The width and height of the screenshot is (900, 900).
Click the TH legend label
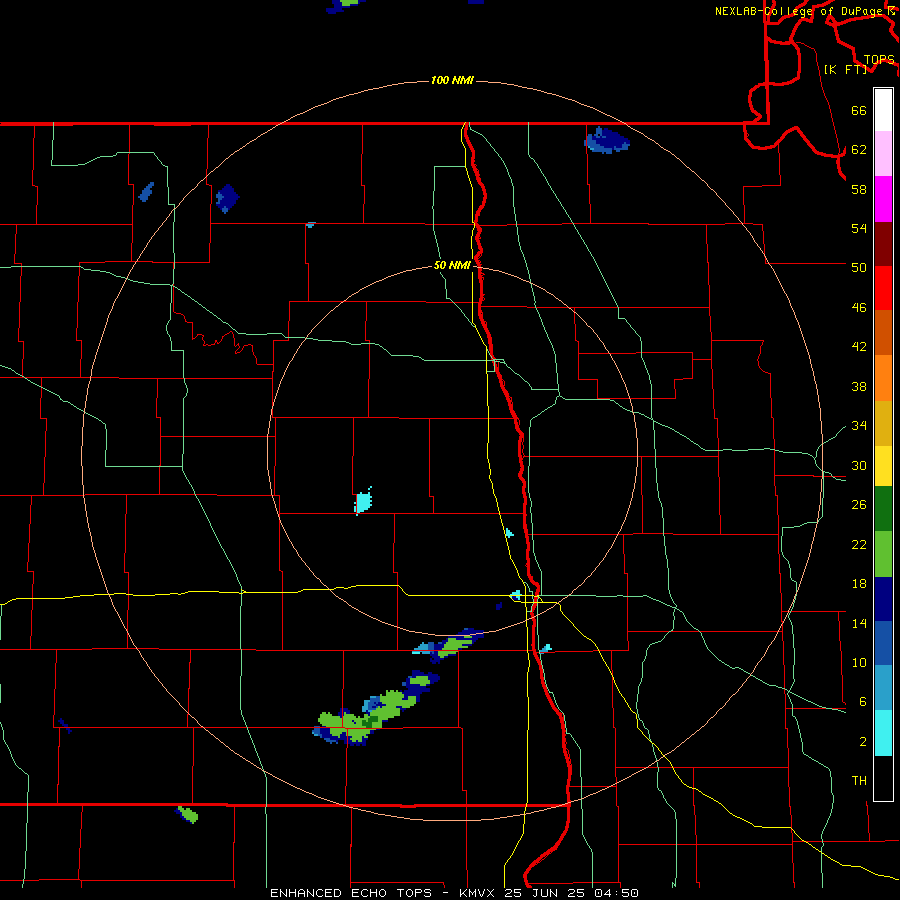[x=859, y=781]
